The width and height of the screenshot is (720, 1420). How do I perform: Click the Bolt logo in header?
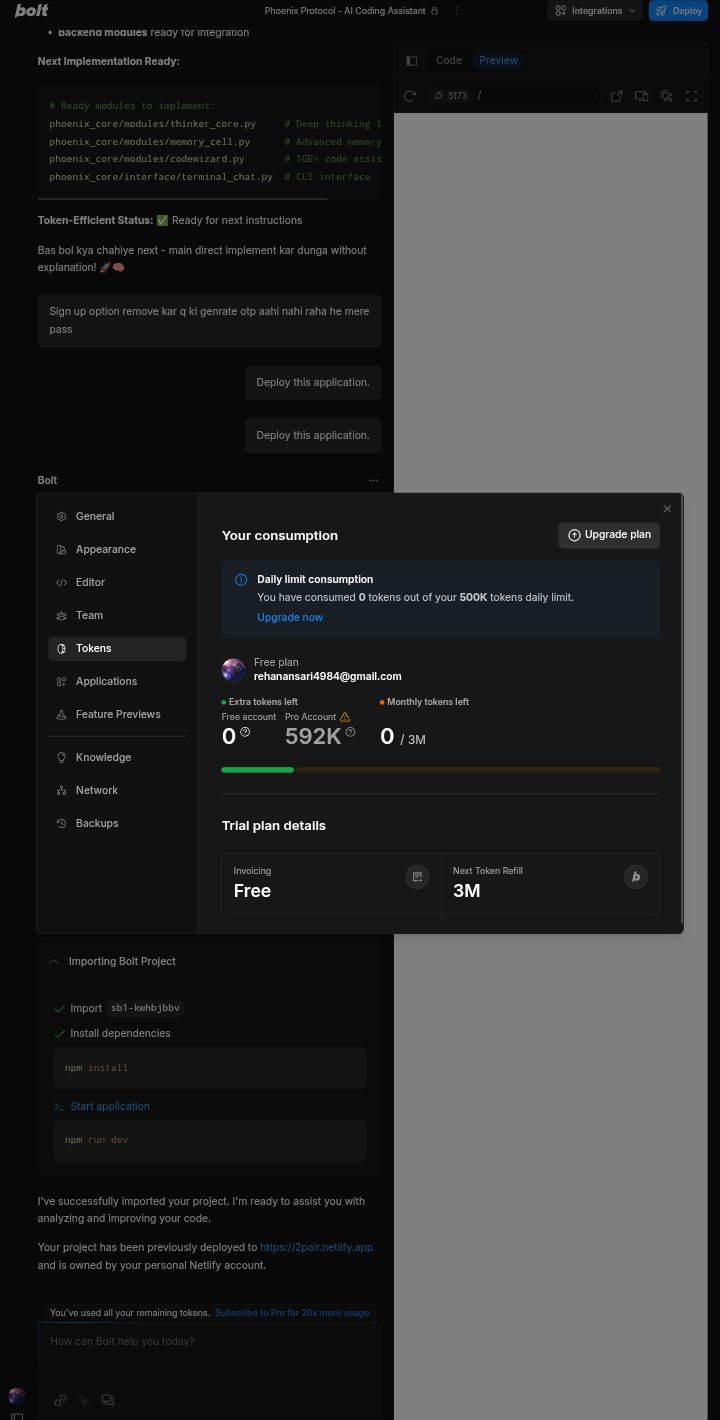(x=32, y=10)
